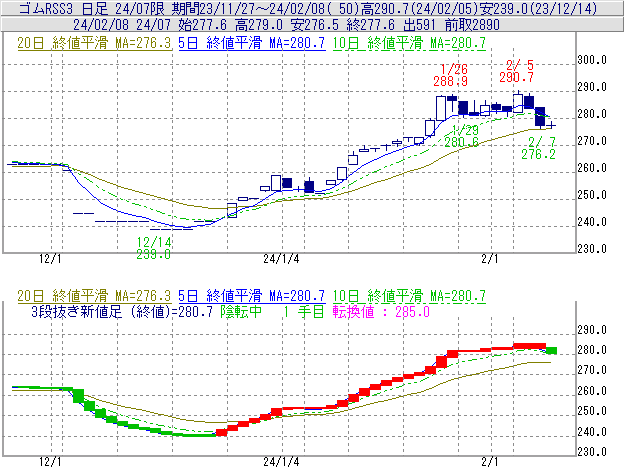Viewport: 624px width, 475px height.
Task: Click the green 12/14 239.0 low annotation
Action: 154,248
